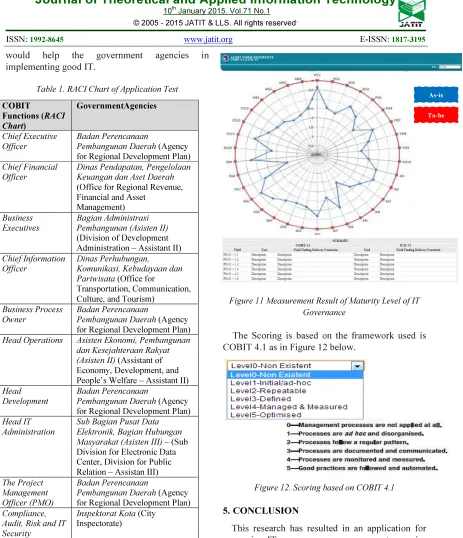Click the Inspektorat Kota (City Inspectorate) cell
This screenshot has height=538, width=463.
(x=135, y=523)
